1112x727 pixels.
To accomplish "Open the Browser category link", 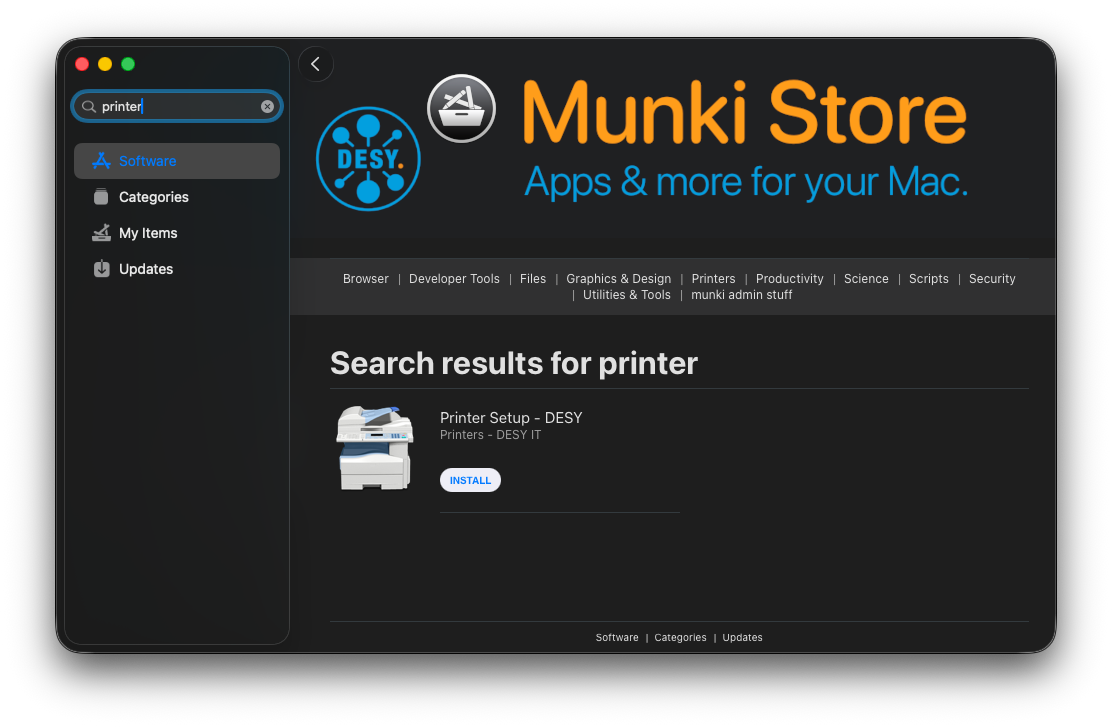I will click(x=365, y=279).
